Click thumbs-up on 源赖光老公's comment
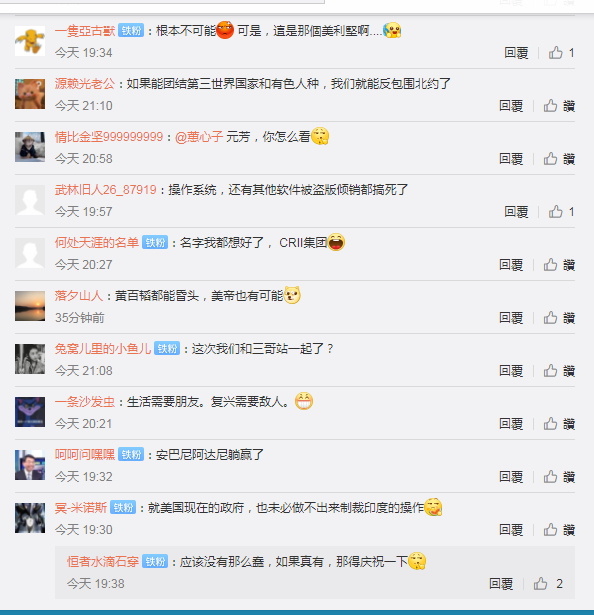Screen dimensions: 594x615 [559, 106]
